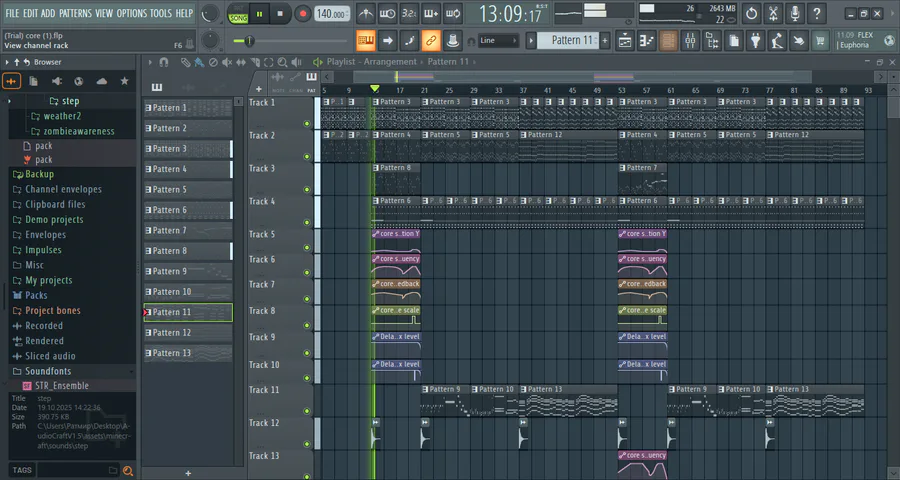The height and width of the screenshot is (480, 900).
Task: Switch the picker to the PAT tab
Action: click(x=311, y=82)
